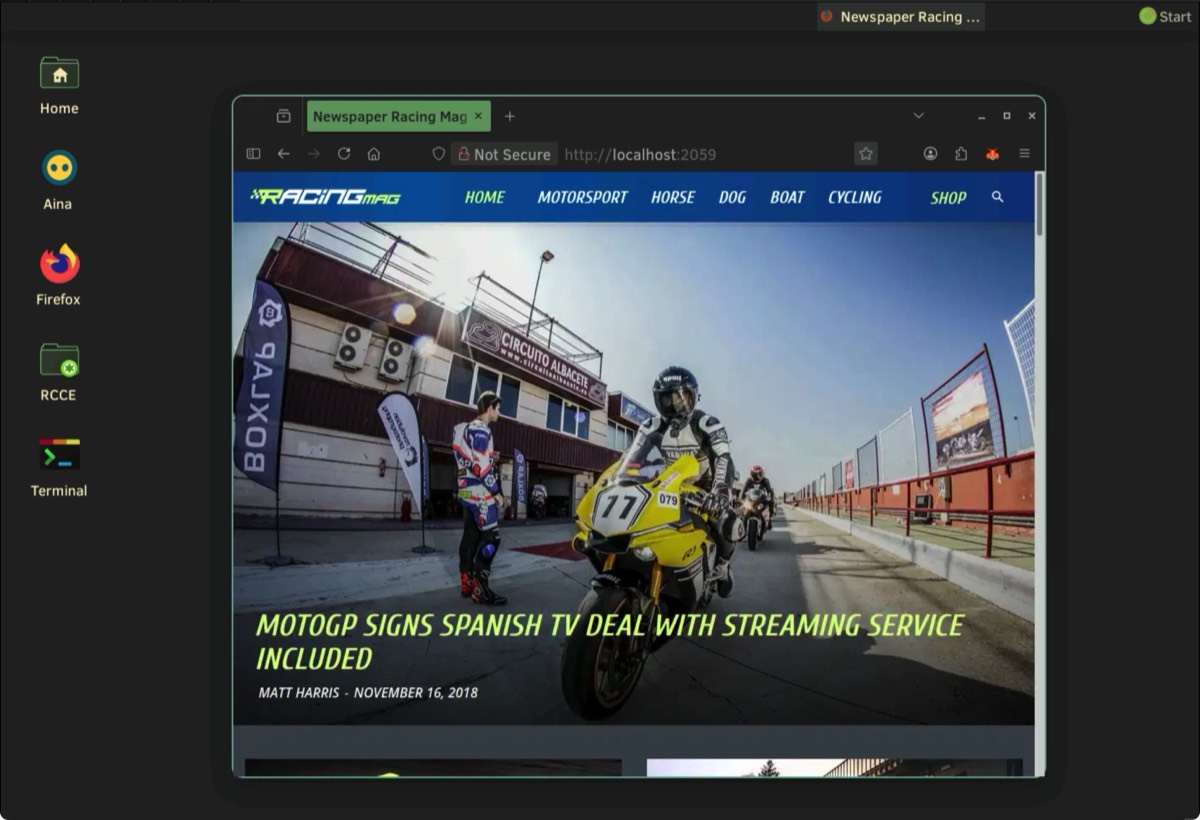Click the localhost URL address field
The image size is (1200, 820).
click(700, 154)
